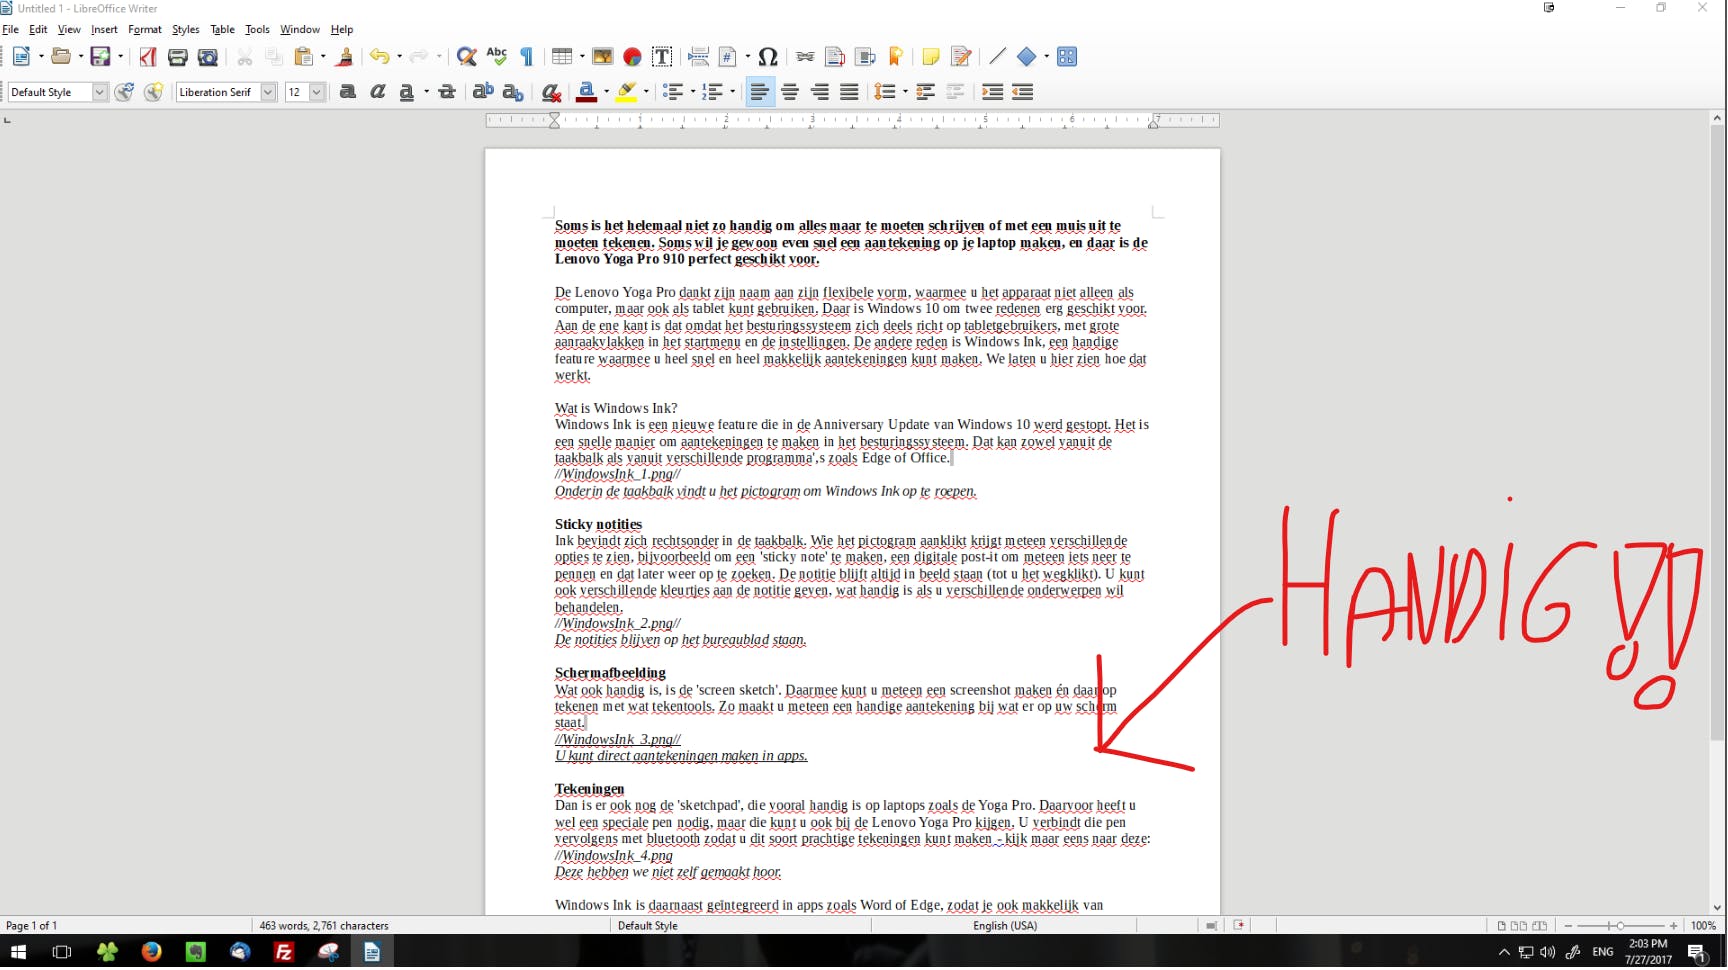Viewport: 1728px width, 970px height.
Task: Open Find and Replace
Action: [466, 57]
